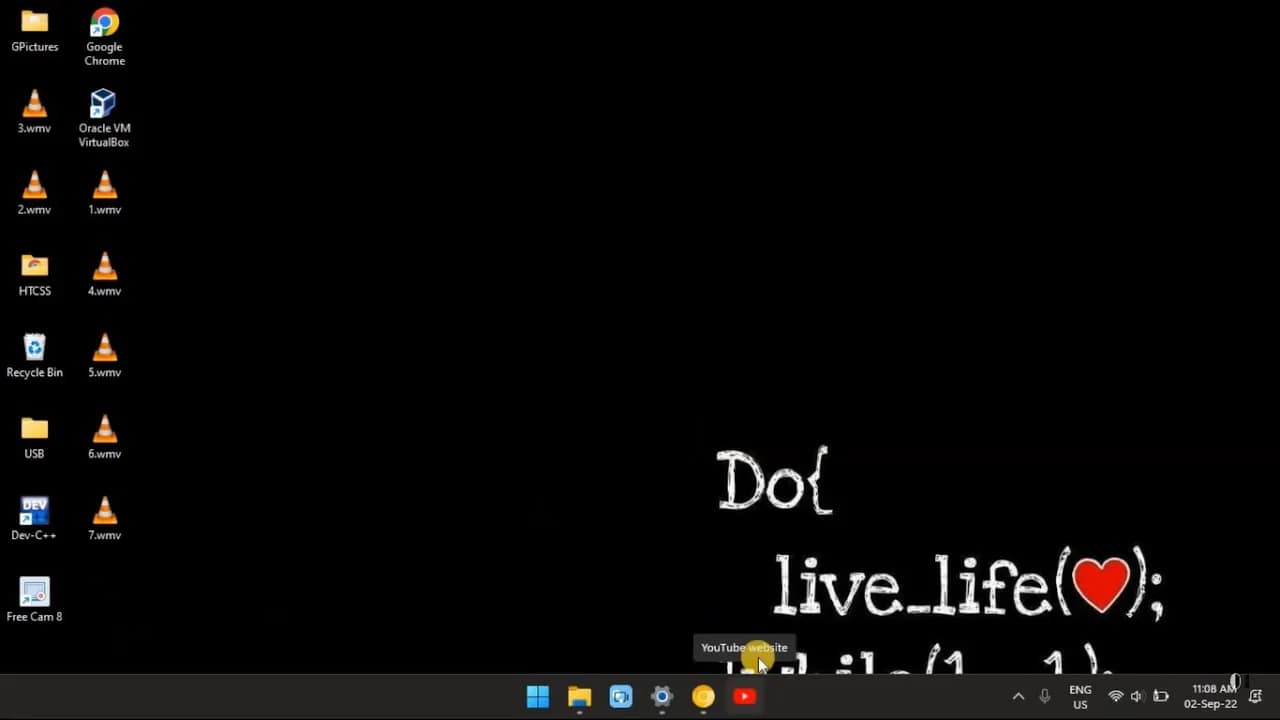Play the 1.wmv video file
The height and width of the screenshot is (720, 1280).
tap(104, 184)
